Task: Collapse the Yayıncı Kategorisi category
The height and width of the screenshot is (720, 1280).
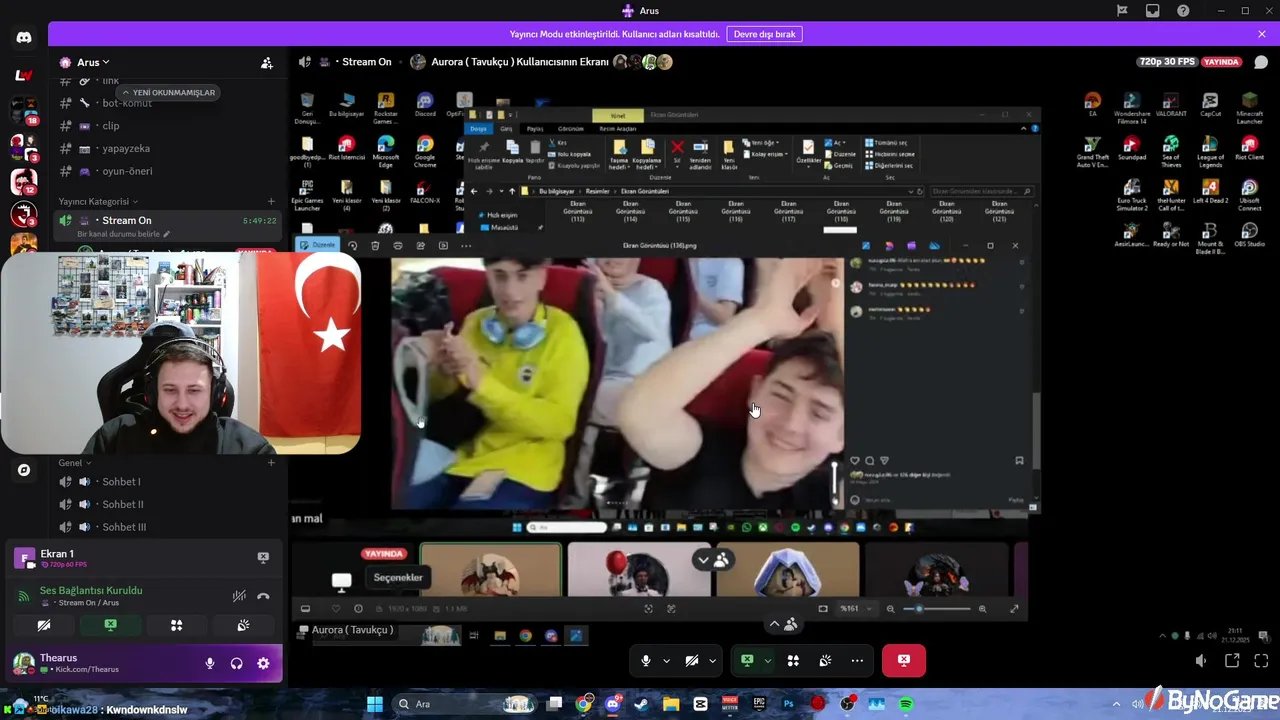Action: (x=97, y=201)
